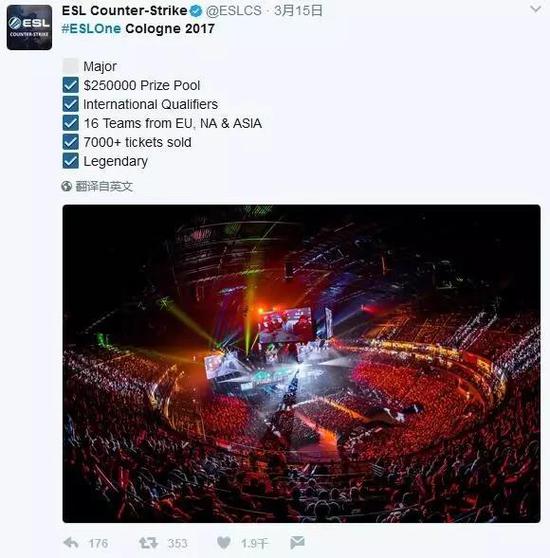Click the checkmark beside International Qualifiers

(70, 104)
